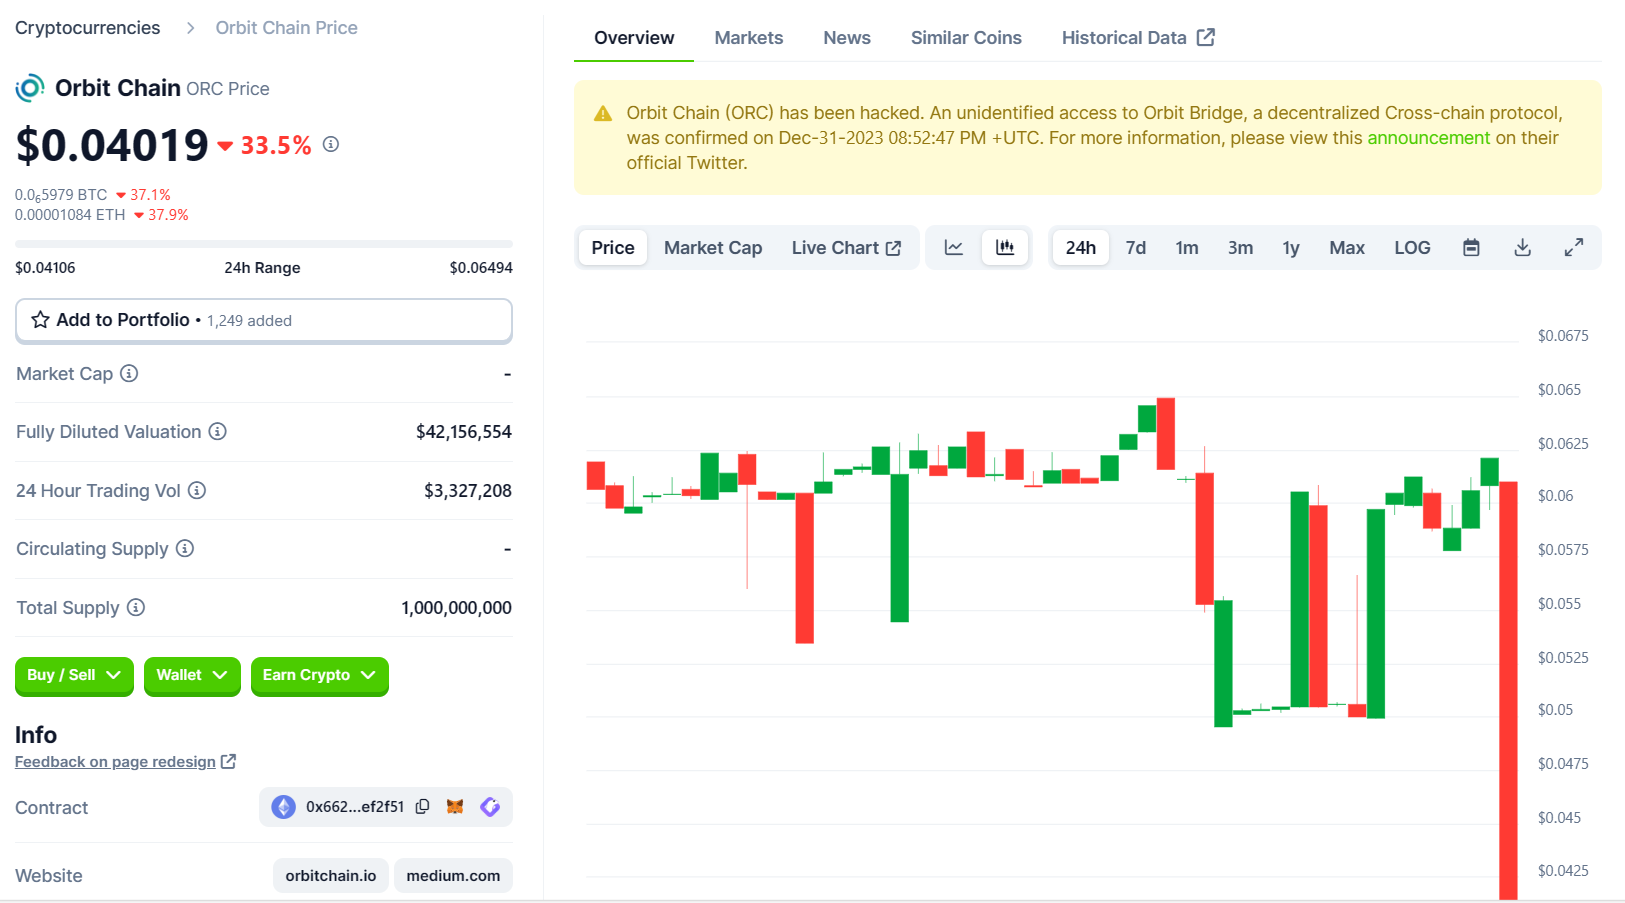Navigate to Cryptocurrencies breadcrumb

coord(87,28)
